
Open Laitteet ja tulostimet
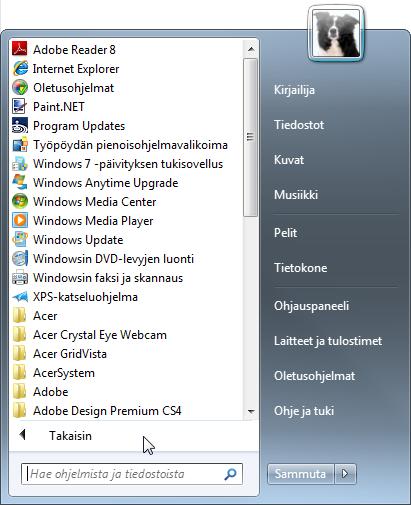[x=328, y=341]
